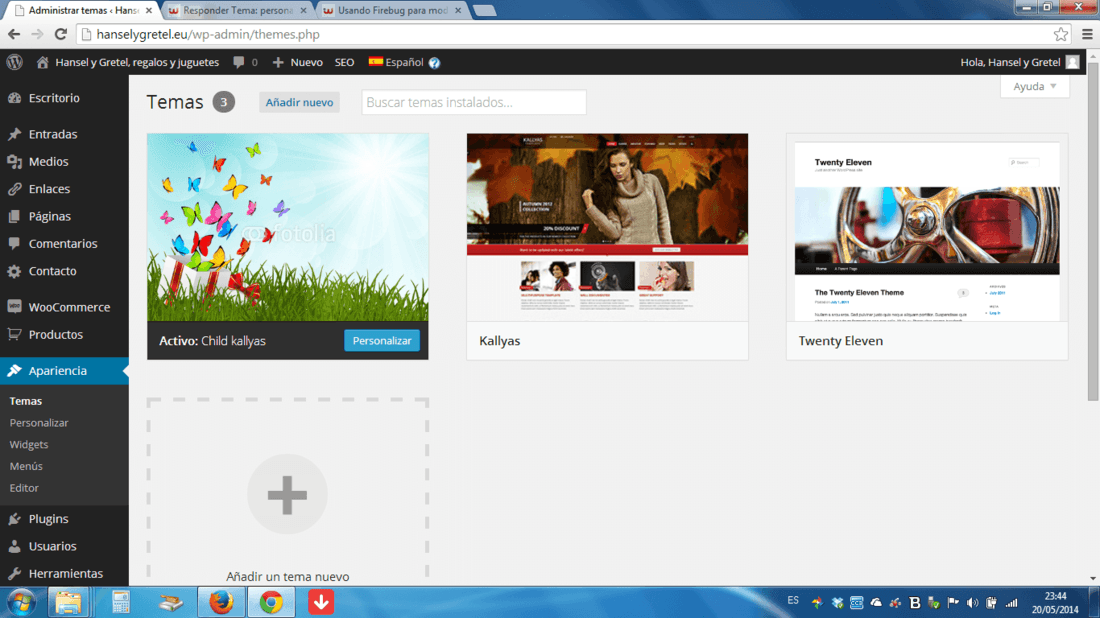Click the blue help question mark icon
This screenshot has height=618, width=1100.
pos(434,62)
